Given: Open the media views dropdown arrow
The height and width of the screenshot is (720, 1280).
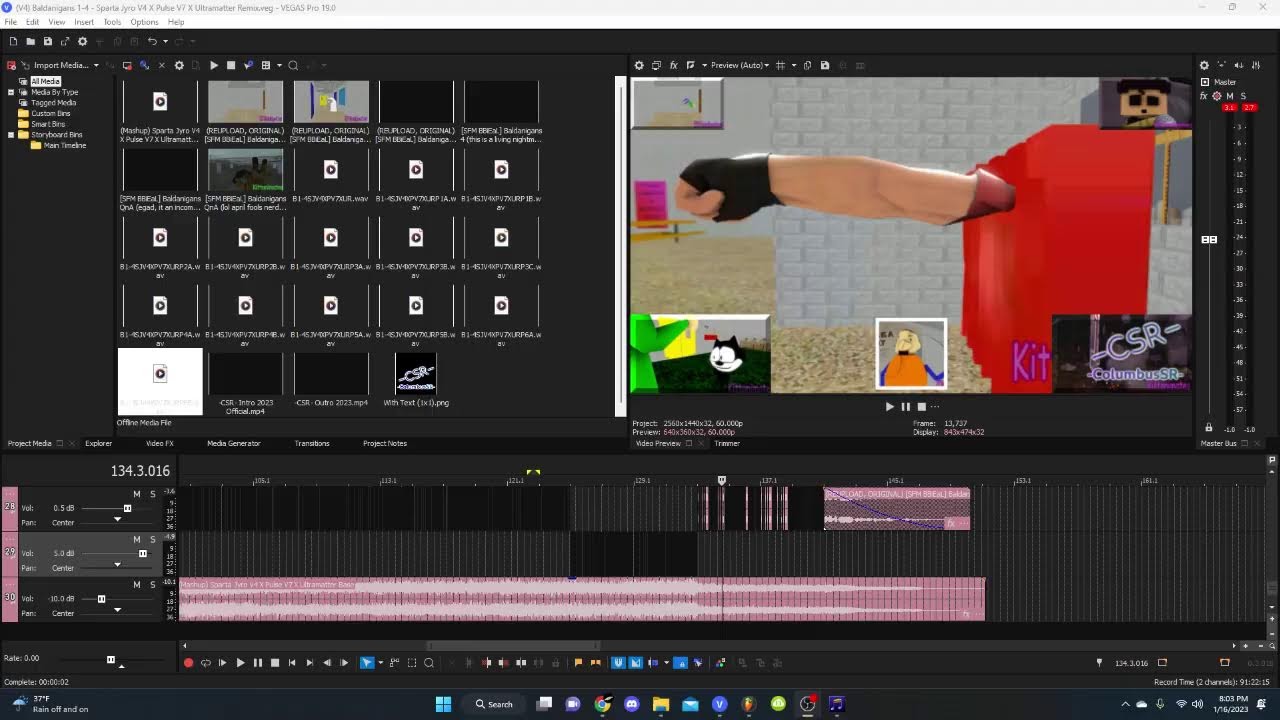Looking at the screenshot, I should pos(278,65).
